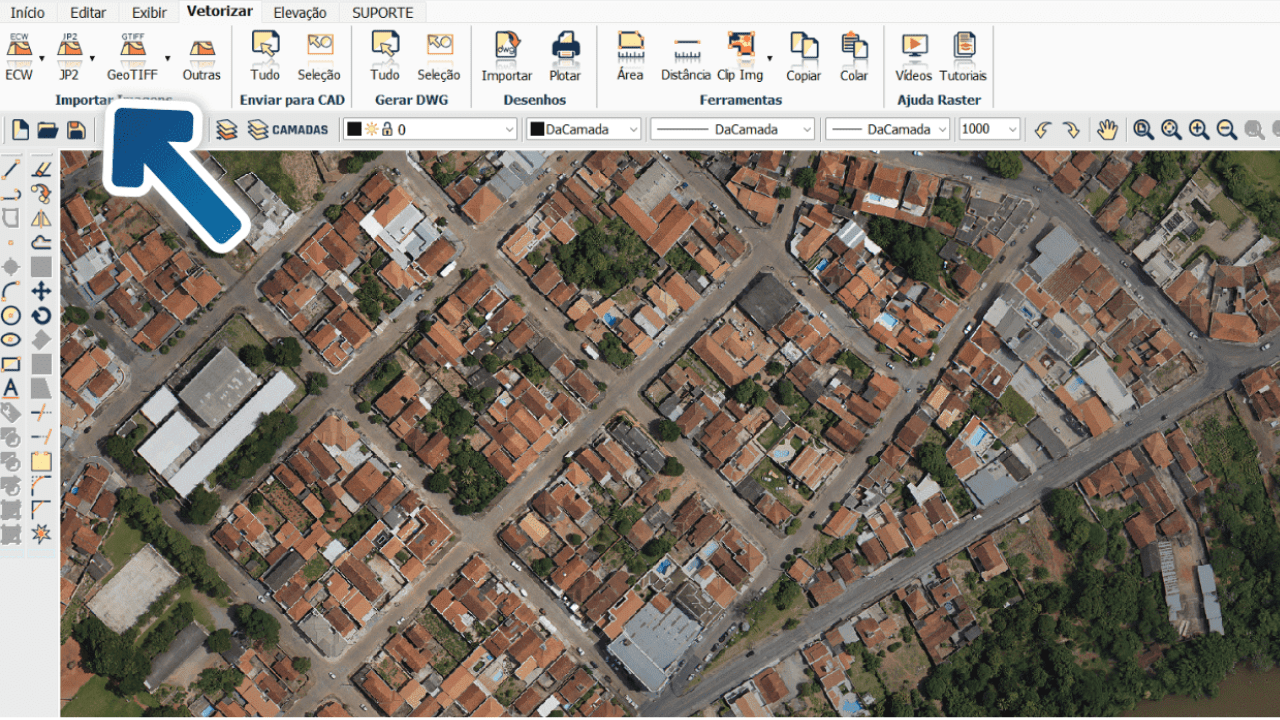1280x720 pixels.
Task: Select the rectangle drawing tool
Action: (11, 364)
